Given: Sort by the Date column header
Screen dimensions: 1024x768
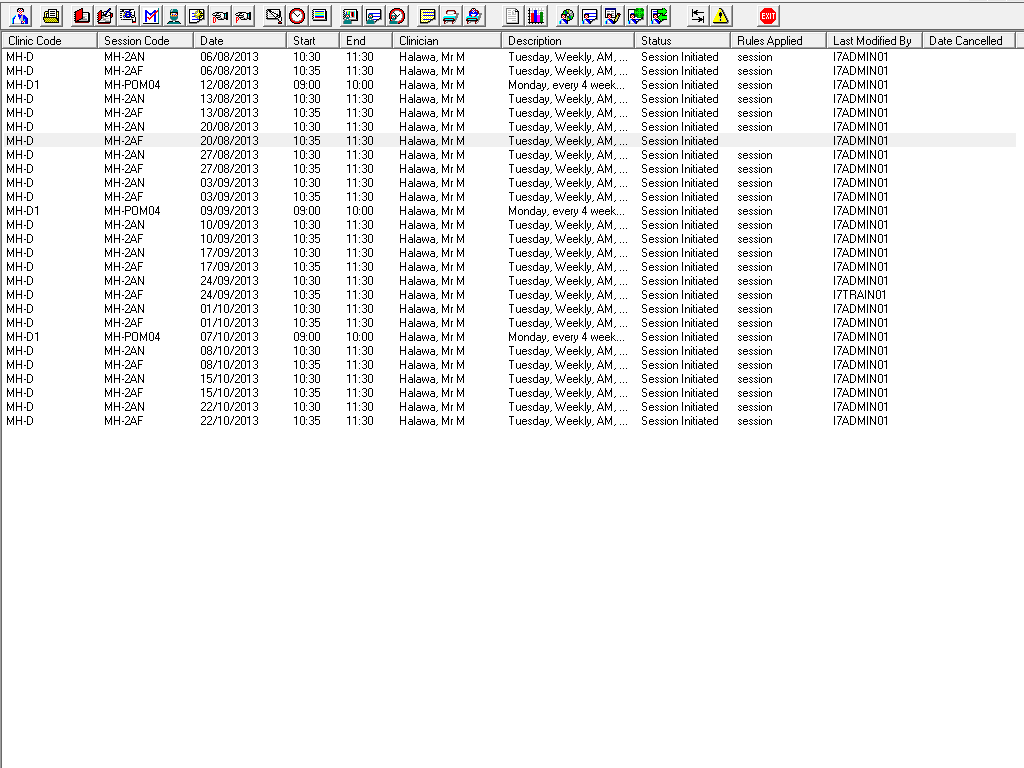Looking at the screenshot, I should point(240,40).
